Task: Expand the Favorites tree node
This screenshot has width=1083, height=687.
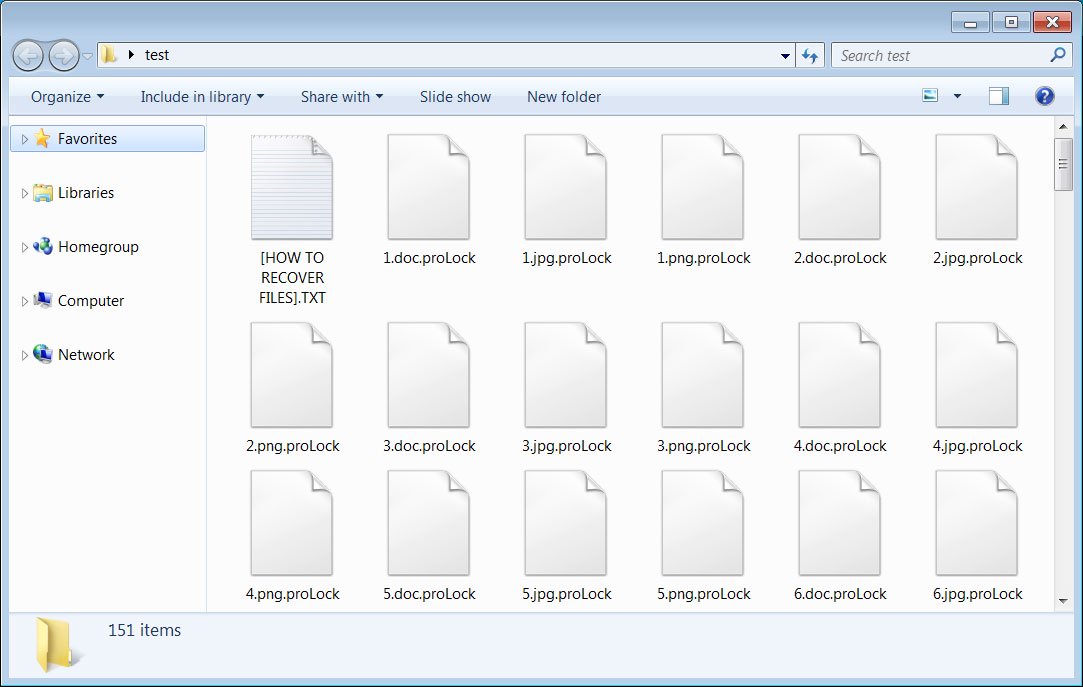Action: (25, 139)
